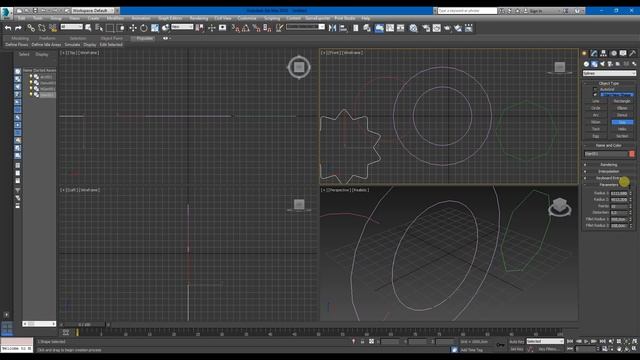Activate Select and Rotate tool
The image size is (640, 360).
point(144,28)
